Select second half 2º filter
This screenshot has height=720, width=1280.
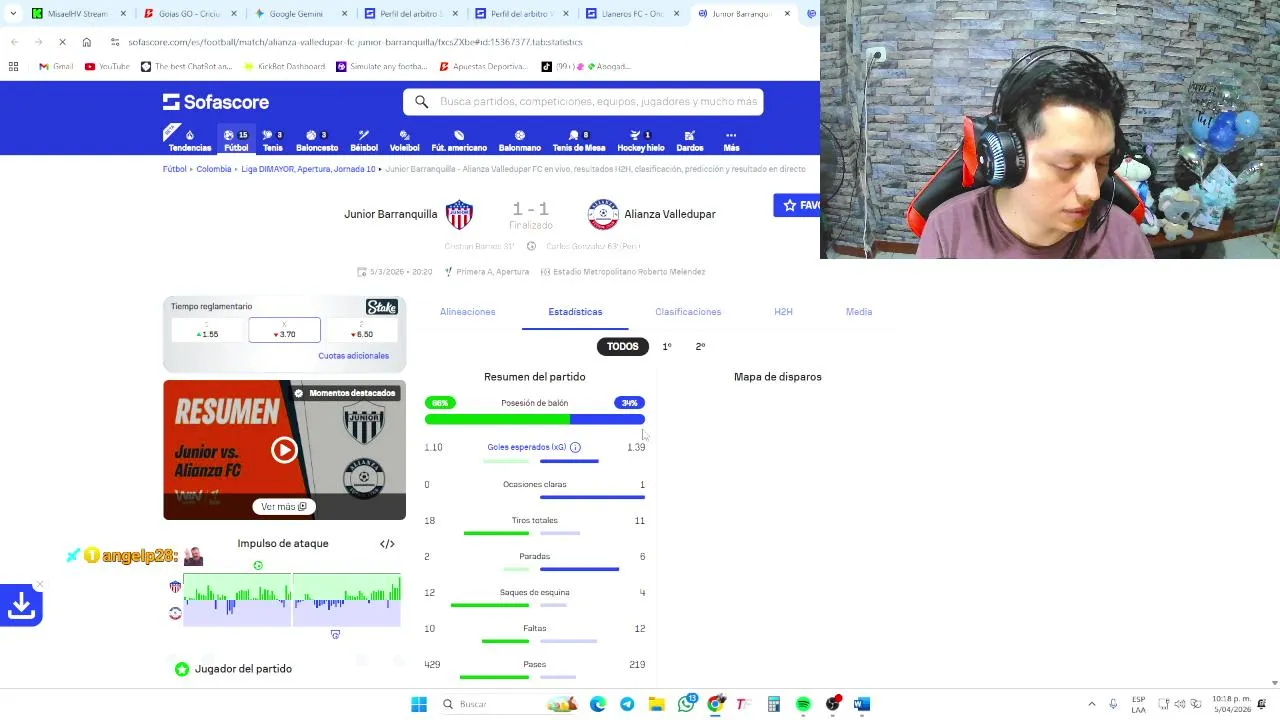pyautogui.click(x=700, y=346)
